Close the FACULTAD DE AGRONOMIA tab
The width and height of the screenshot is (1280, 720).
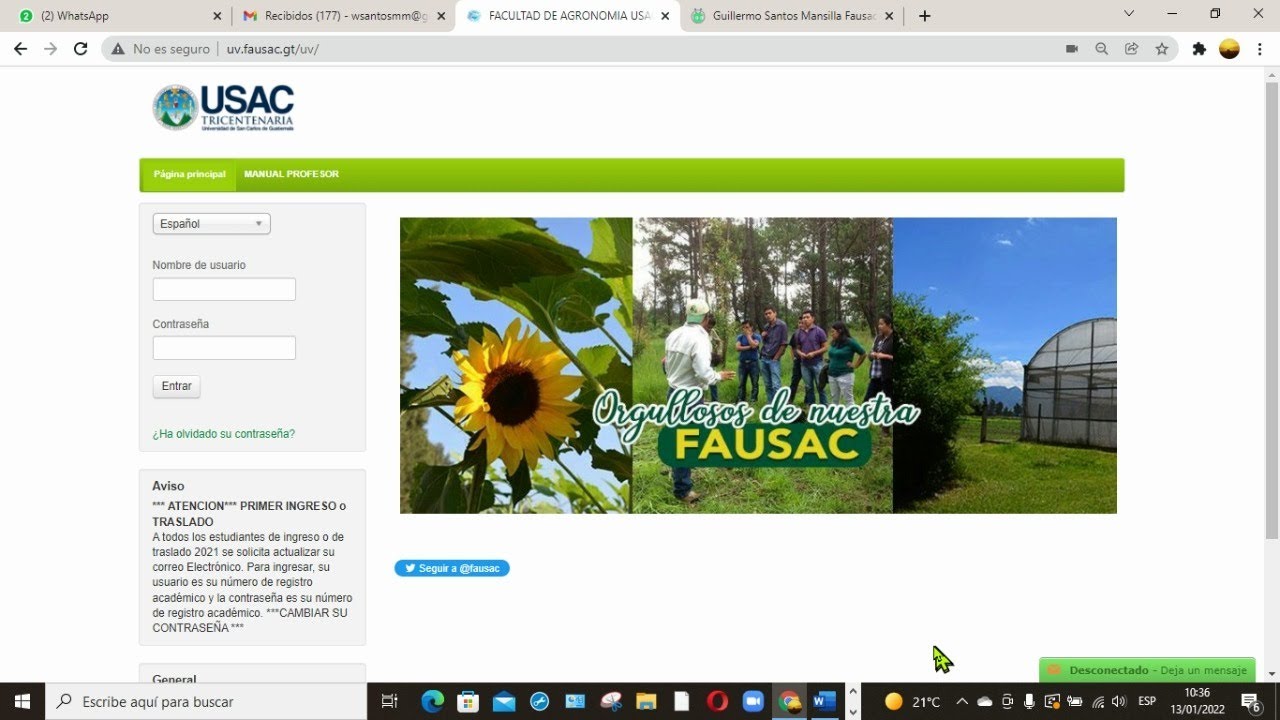665,16
